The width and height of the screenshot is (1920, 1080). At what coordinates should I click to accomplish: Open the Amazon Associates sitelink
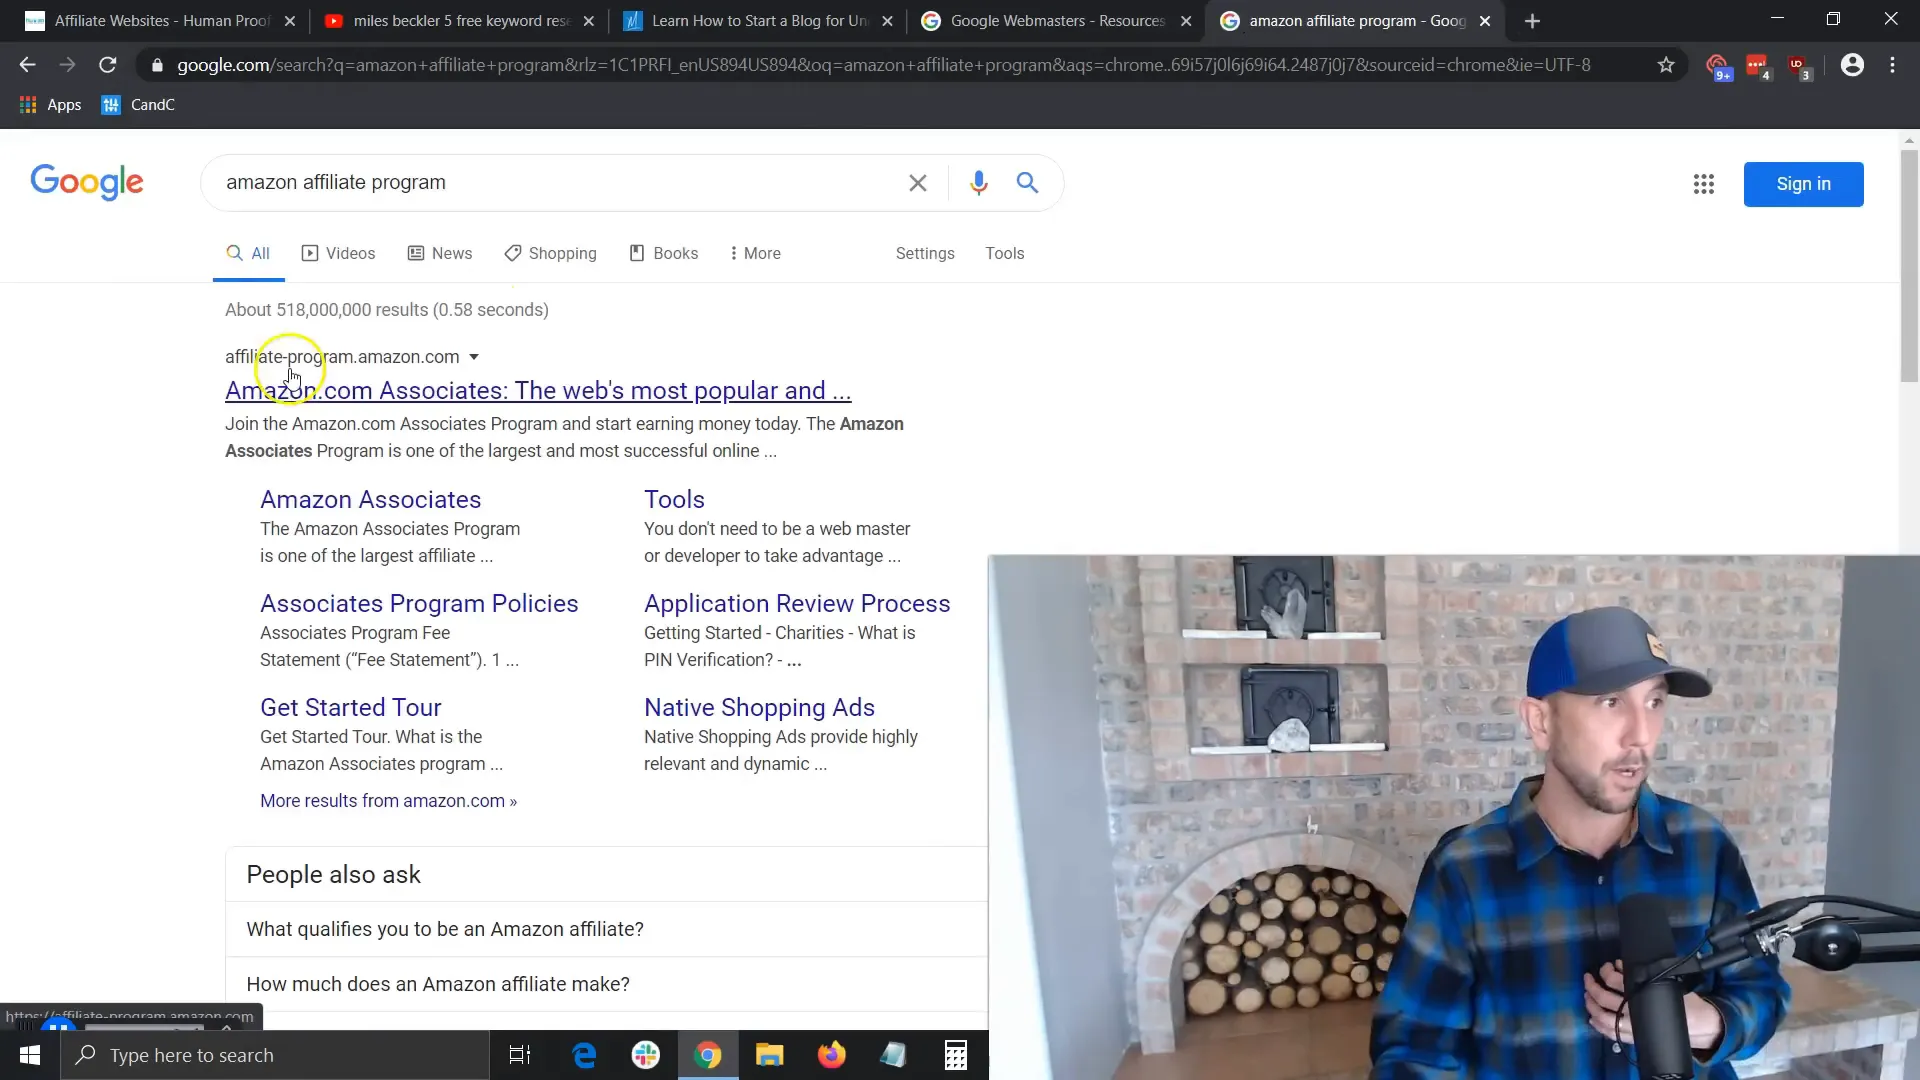pyautogui.click(x=370, y=500)
